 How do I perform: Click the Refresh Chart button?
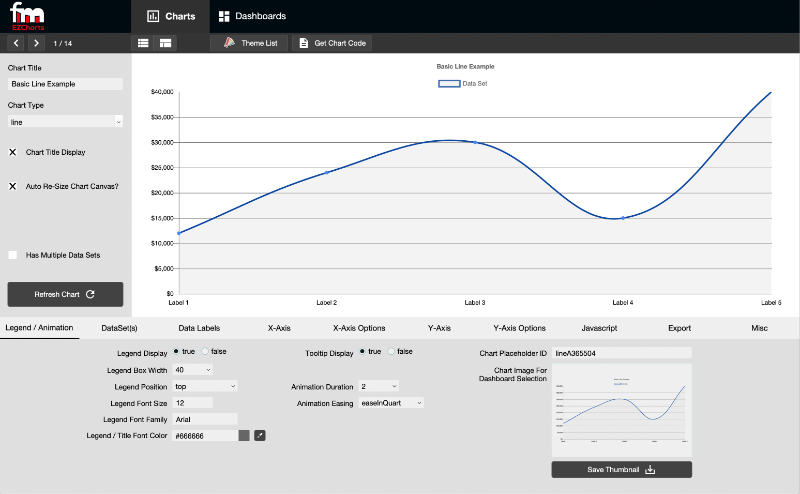click(x=65, y=294)
